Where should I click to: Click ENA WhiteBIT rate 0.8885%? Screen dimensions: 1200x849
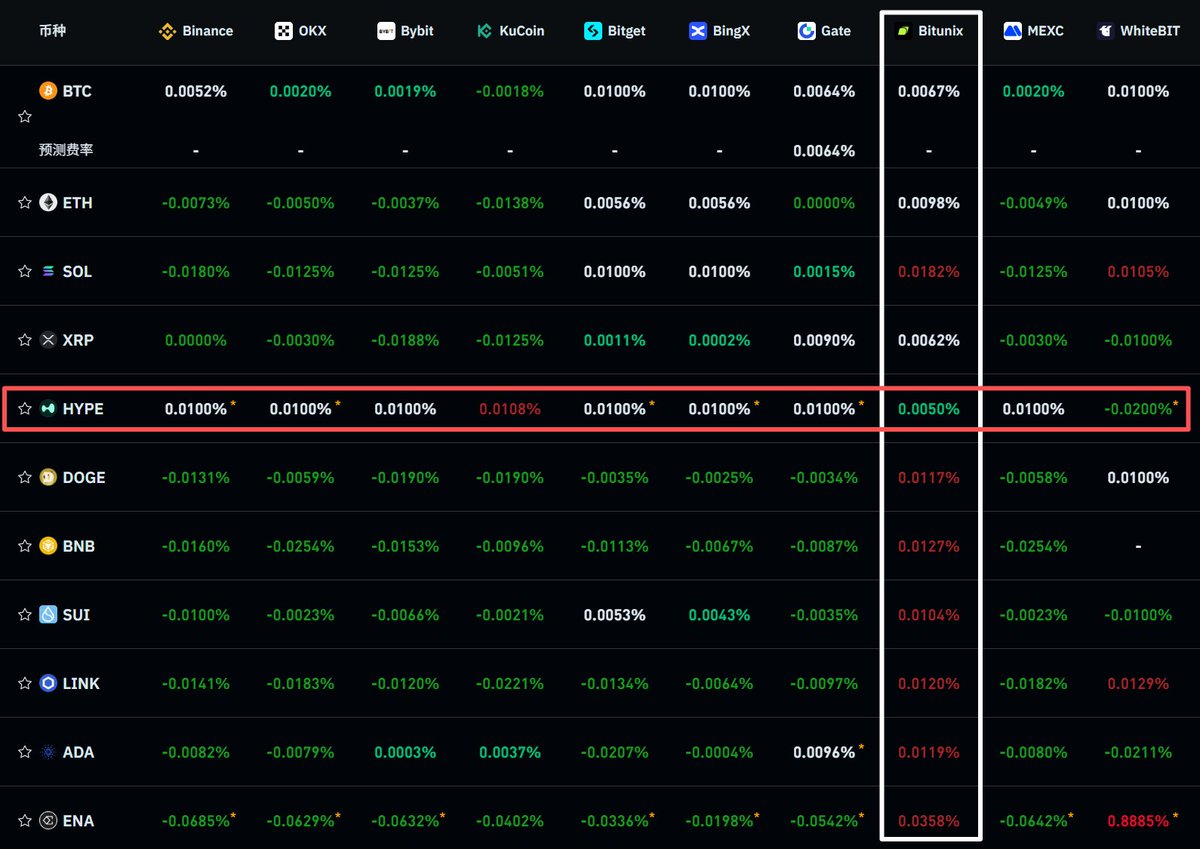click(1138, 821)
